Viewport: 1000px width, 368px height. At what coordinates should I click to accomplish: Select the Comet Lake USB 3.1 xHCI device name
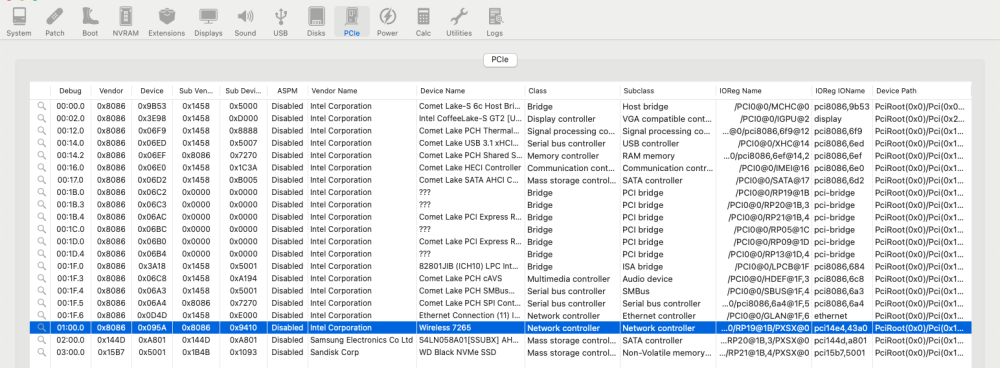[470, 144]
